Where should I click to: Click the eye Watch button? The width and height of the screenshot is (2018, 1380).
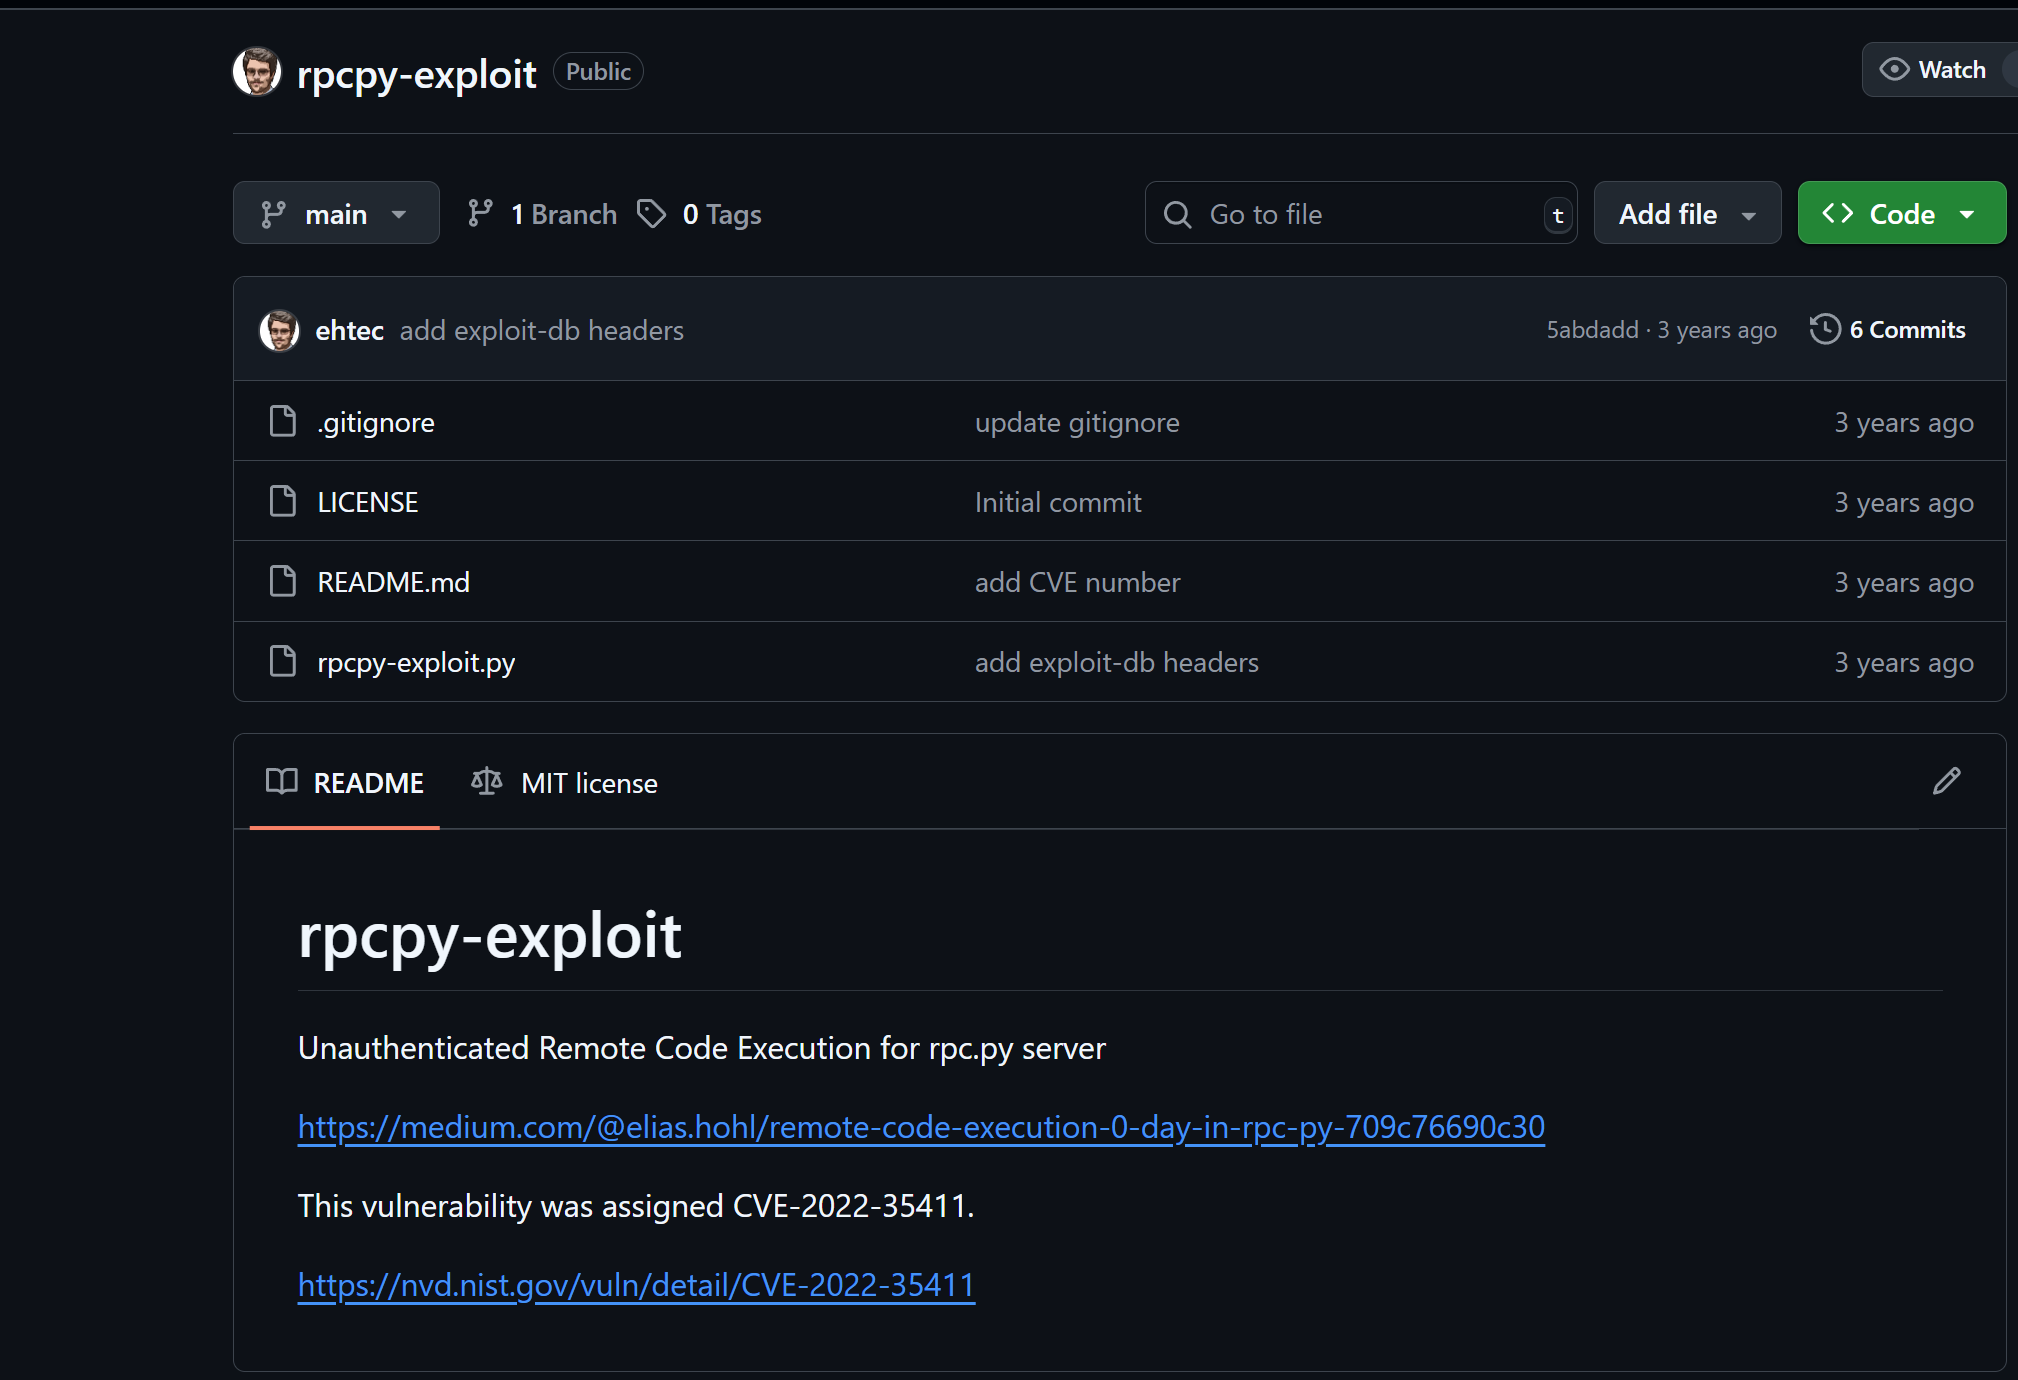[1934, 70]
